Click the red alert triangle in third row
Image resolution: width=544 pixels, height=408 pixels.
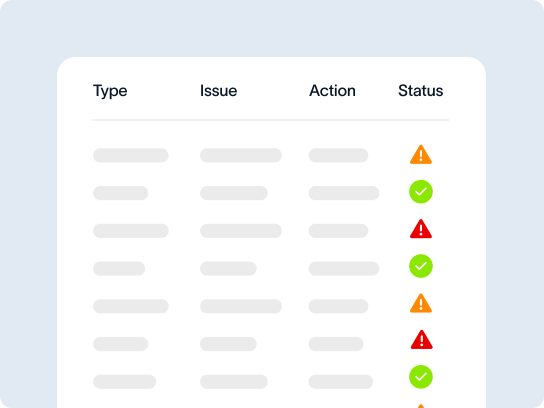click(421, 229)
